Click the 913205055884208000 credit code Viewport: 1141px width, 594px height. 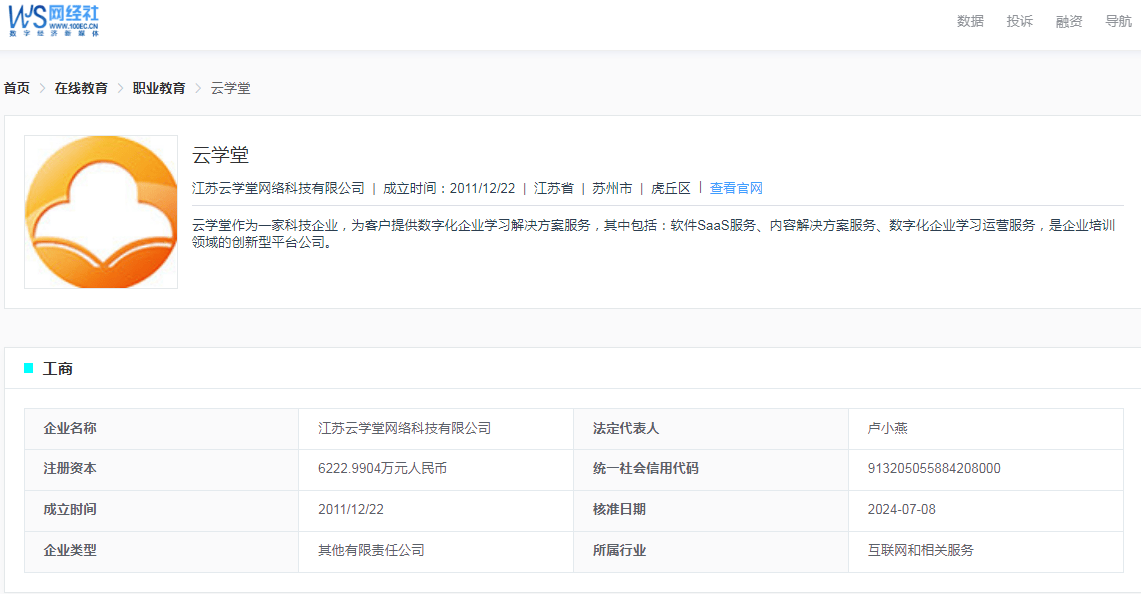point(934,469)
